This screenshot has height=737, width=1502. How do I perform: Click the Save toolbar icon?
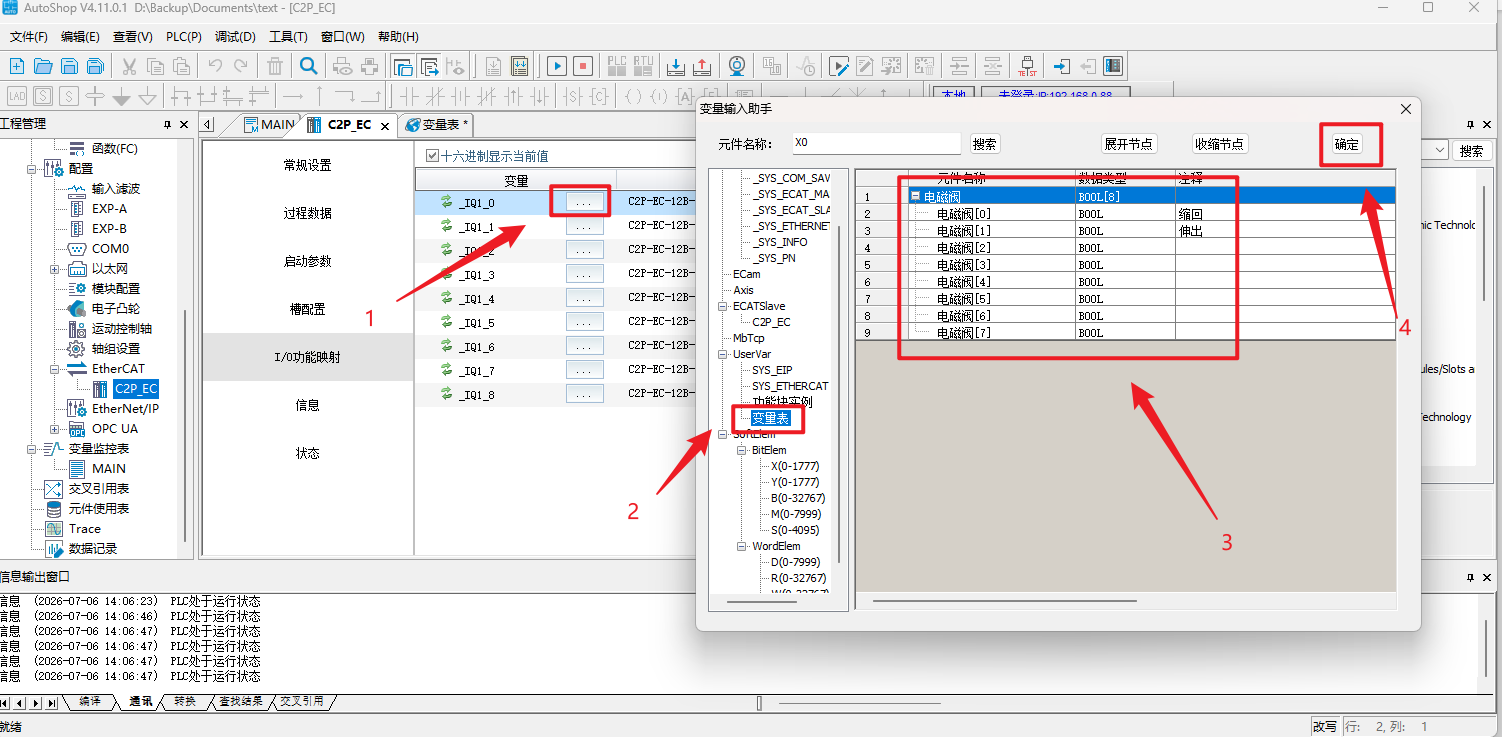[69, 67]
